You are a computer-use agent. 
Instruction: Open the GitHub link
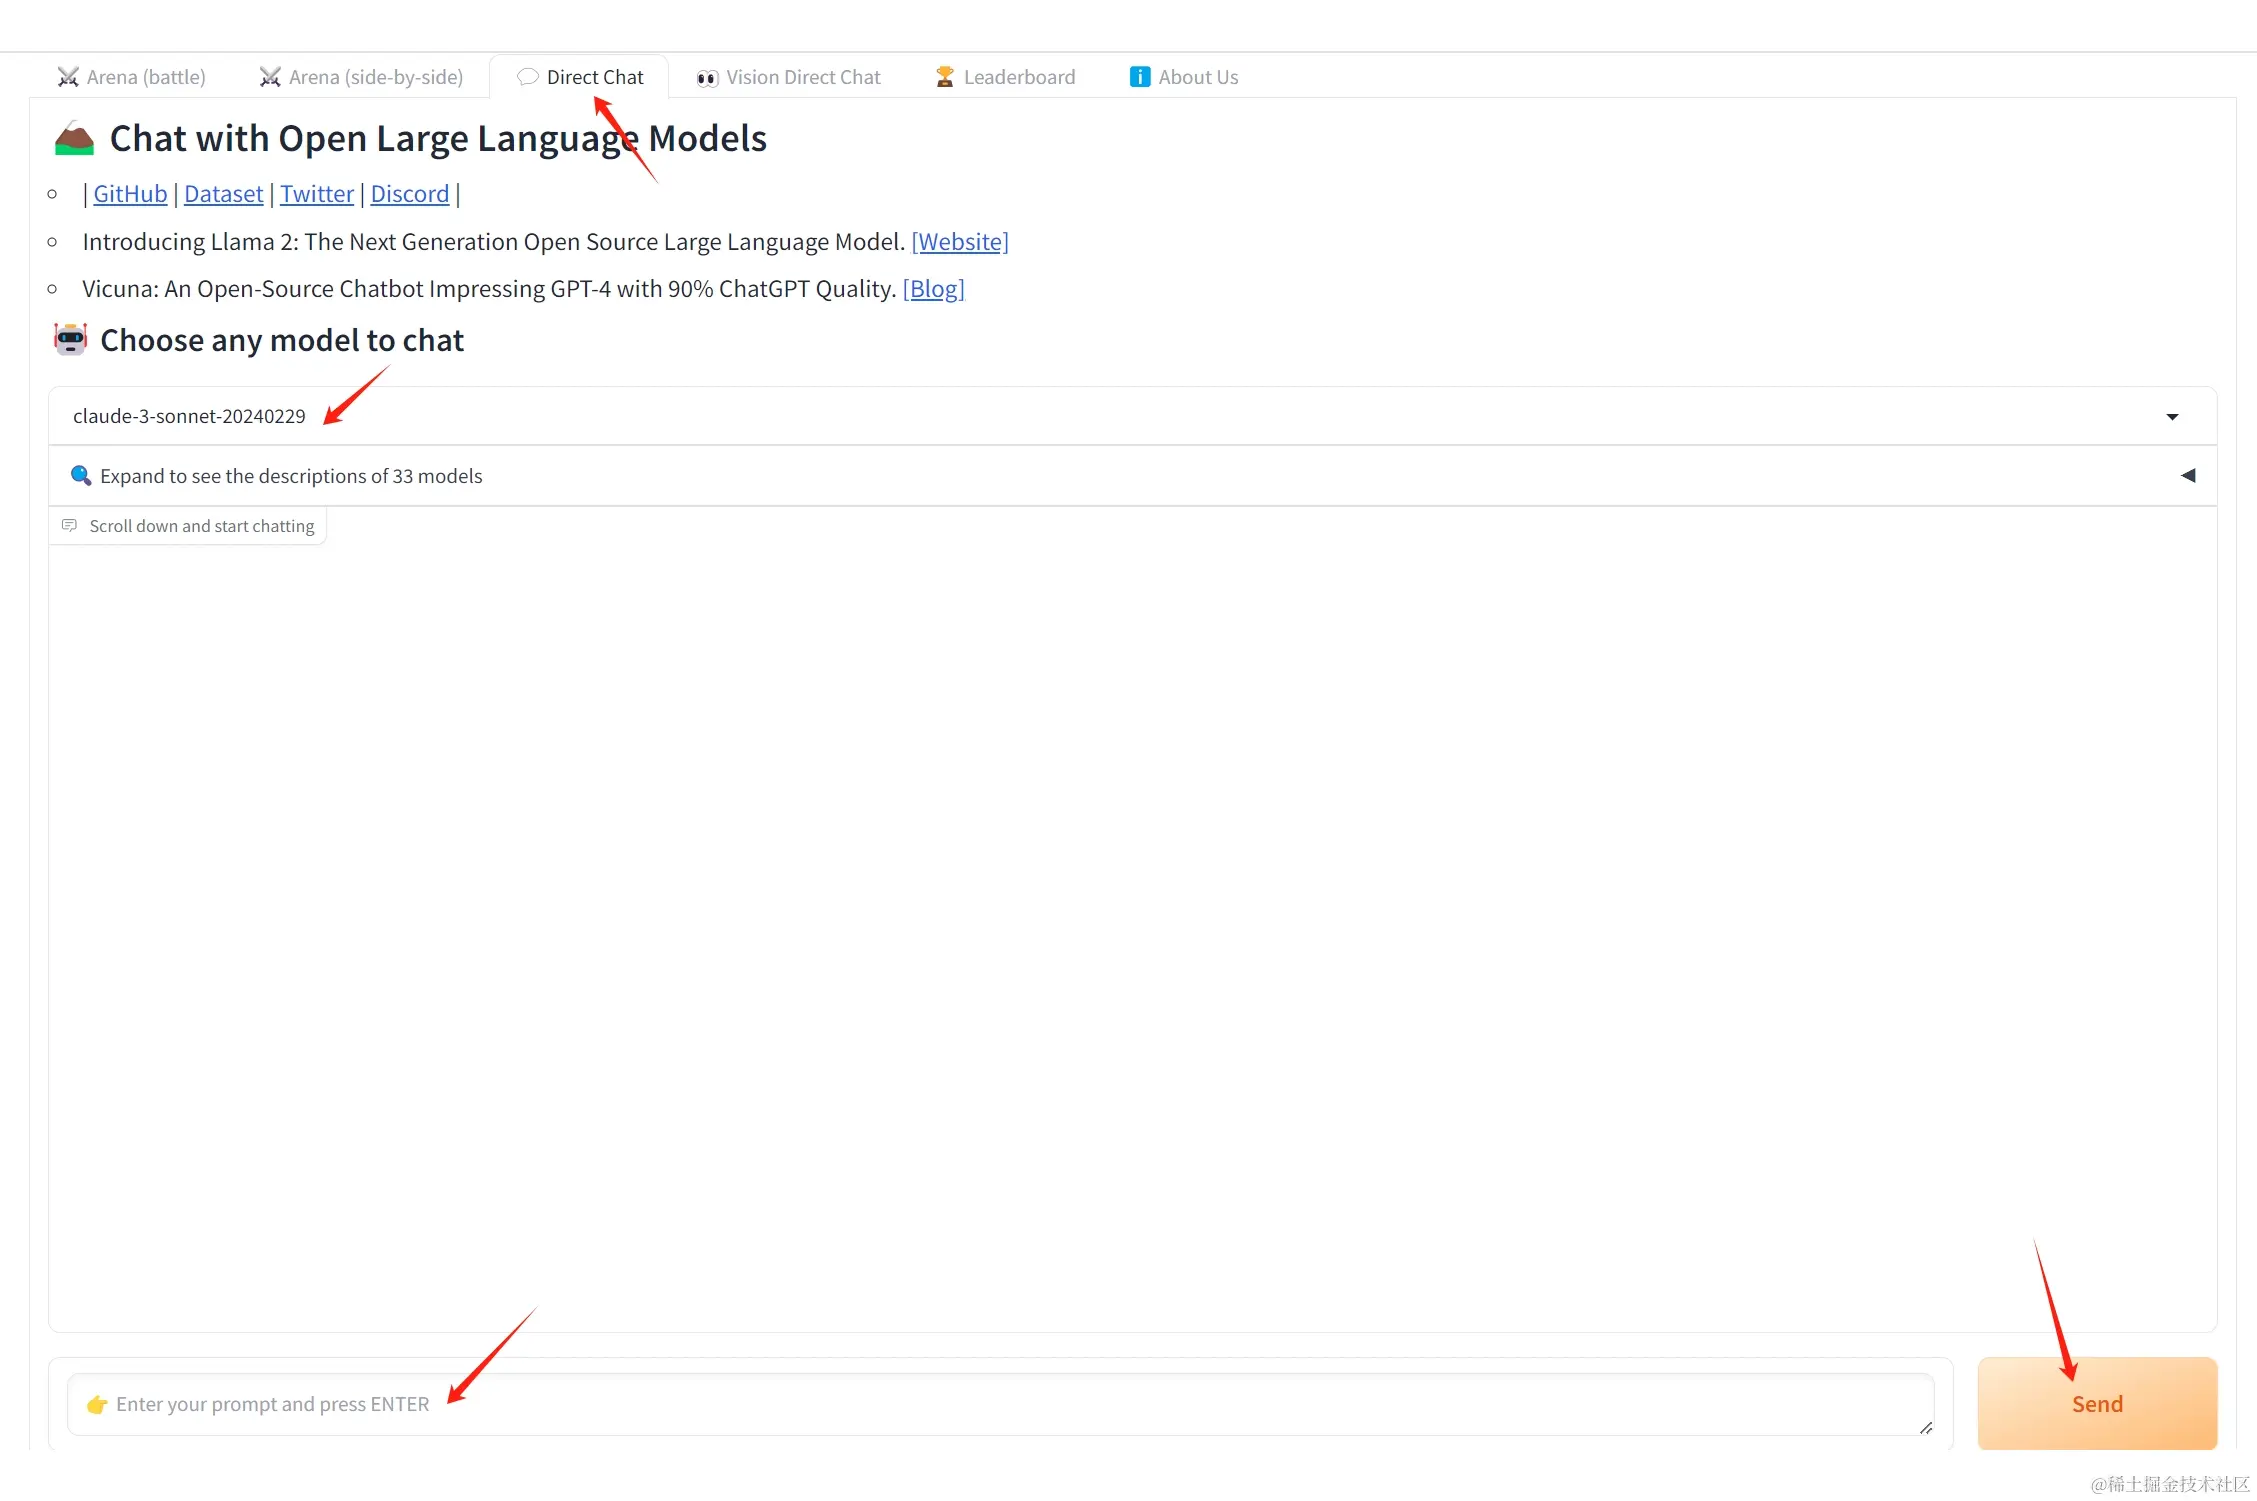point(130,194)
